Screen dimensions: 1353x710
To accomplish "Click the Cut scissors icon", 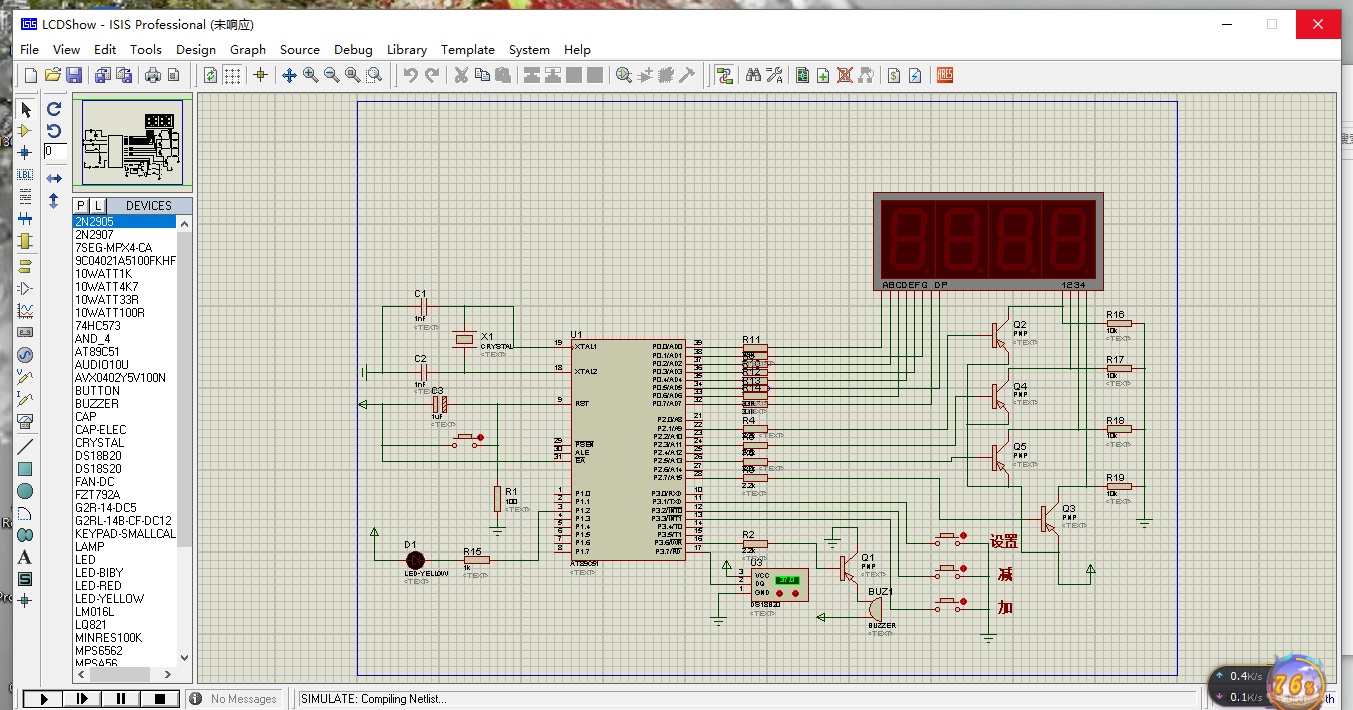I will pyautogui.click(x=461, y=75).
